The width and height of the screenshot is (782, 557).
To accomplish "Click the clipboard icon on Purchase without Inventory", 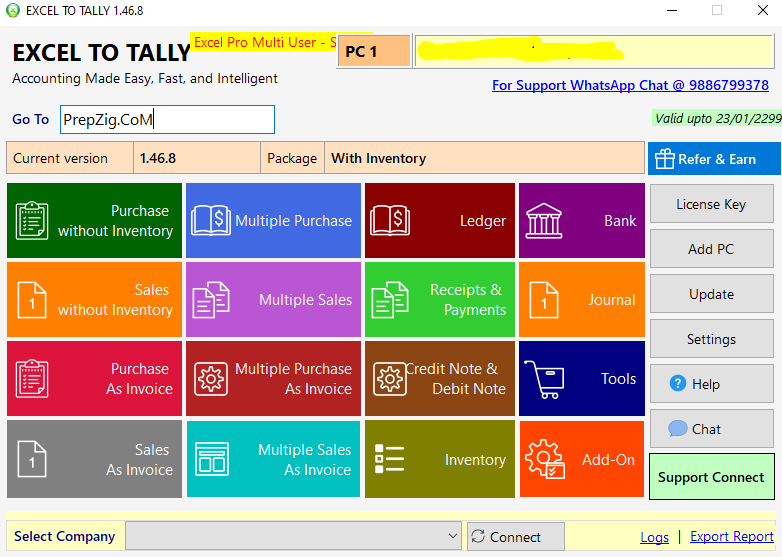I will pos(32,220).
